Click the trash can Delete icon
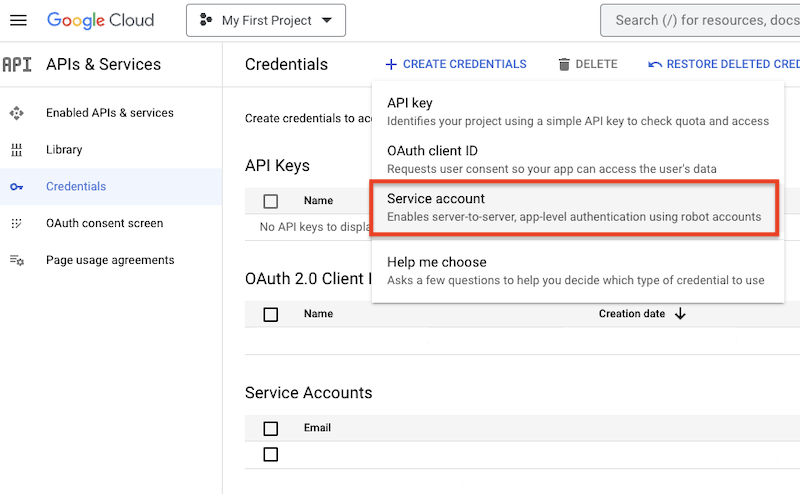Image resolution: width=800 pixels, height=494 pixels. pyautogui.click(x=564, y=64)
